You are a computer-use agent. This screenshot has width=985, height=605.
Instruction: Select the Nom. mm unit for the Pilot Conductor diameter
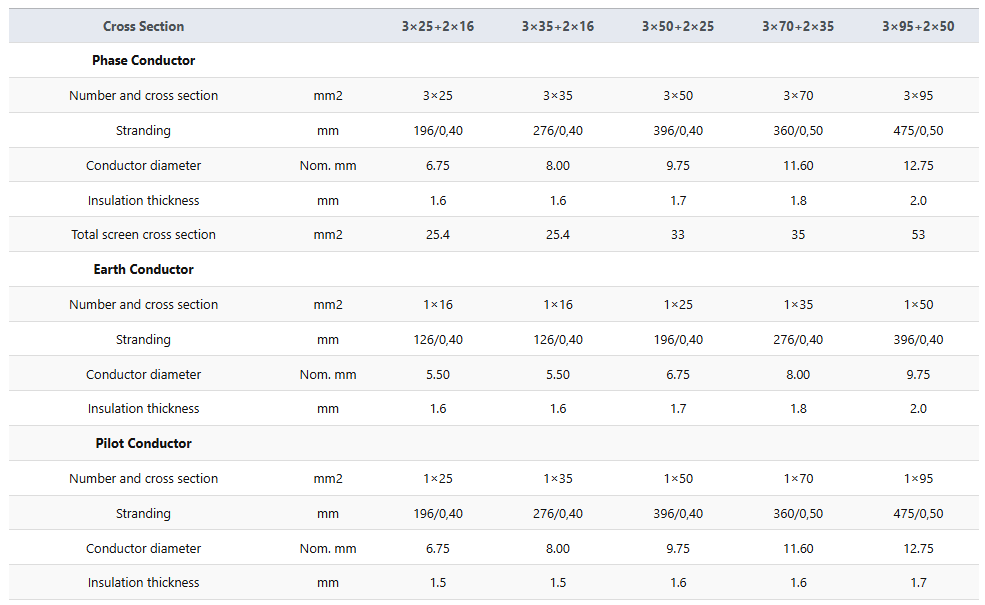[328, 548]
